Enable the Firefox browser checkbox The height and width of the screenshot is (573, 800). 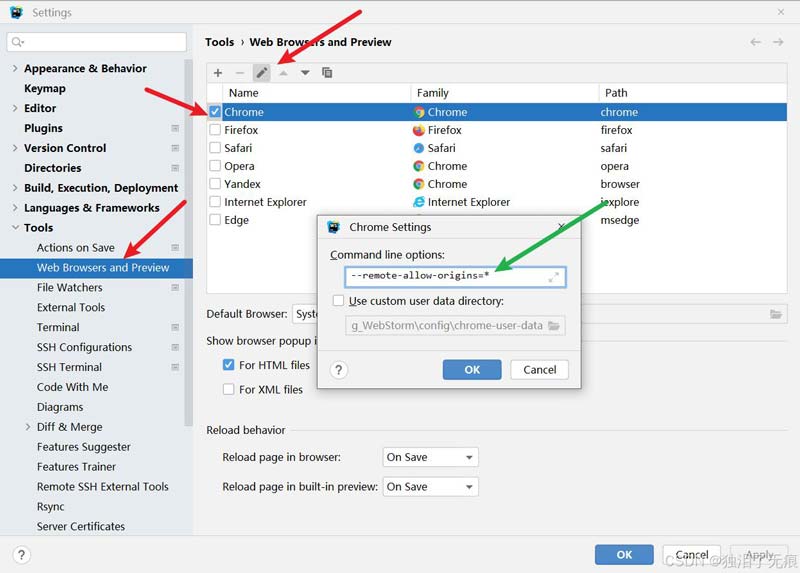click(215, 130)
